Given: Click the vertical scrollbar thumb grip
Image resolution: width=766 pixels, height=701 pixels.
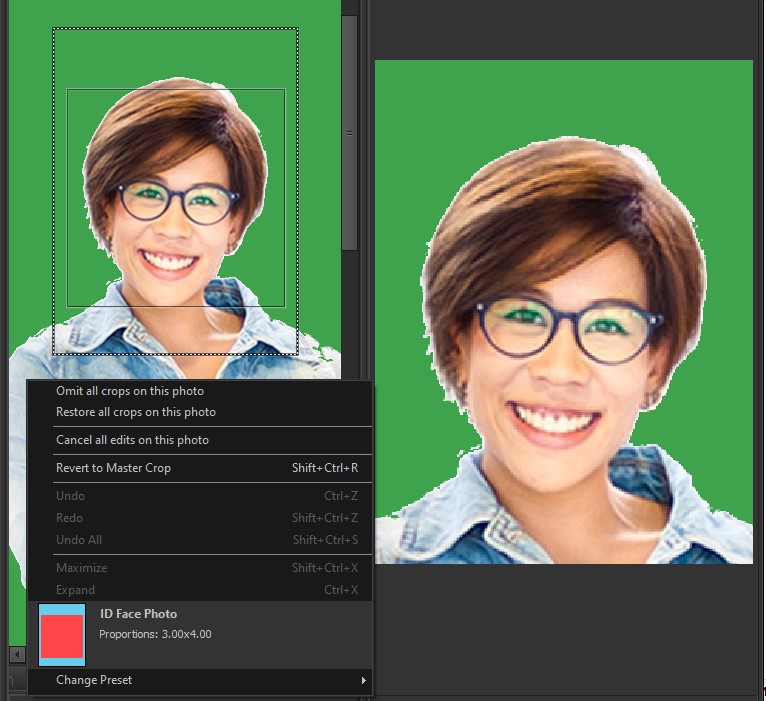Looking at the screenshot, I should point(349,132).
